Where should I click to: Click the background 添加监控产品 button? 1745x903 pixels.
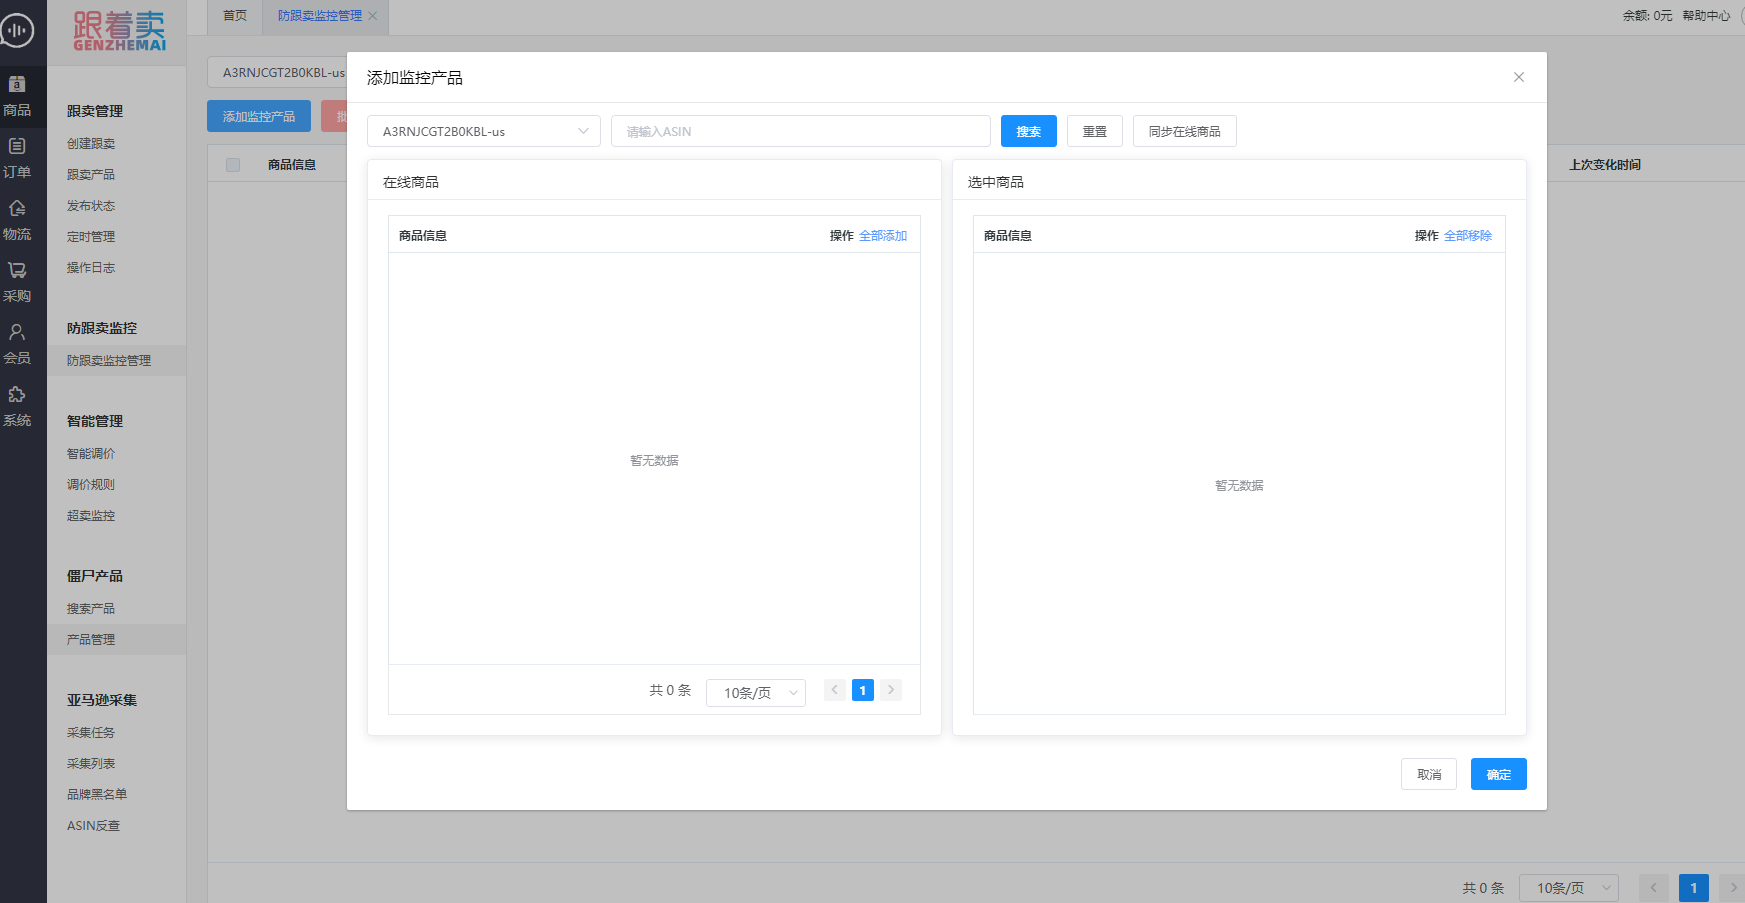pos(259,116)
